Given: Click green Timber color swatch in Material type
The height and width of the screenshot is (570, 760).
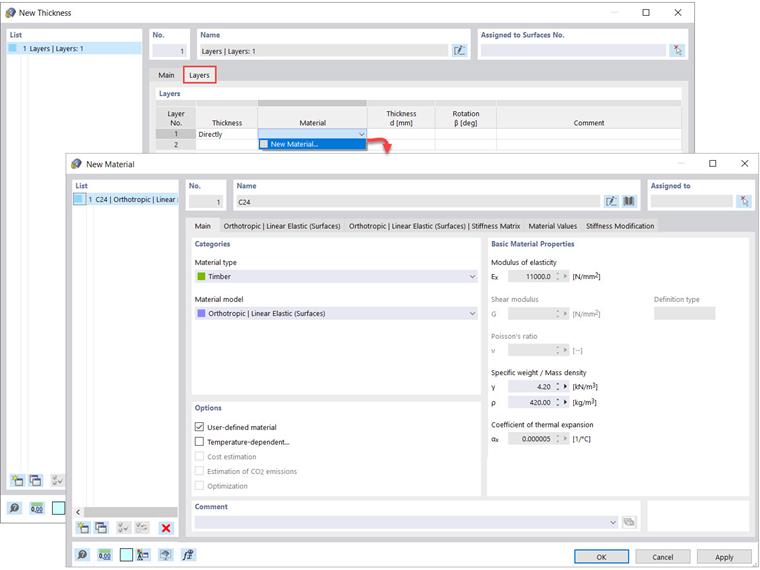Looking at the screenshot, I should point(201,276).
